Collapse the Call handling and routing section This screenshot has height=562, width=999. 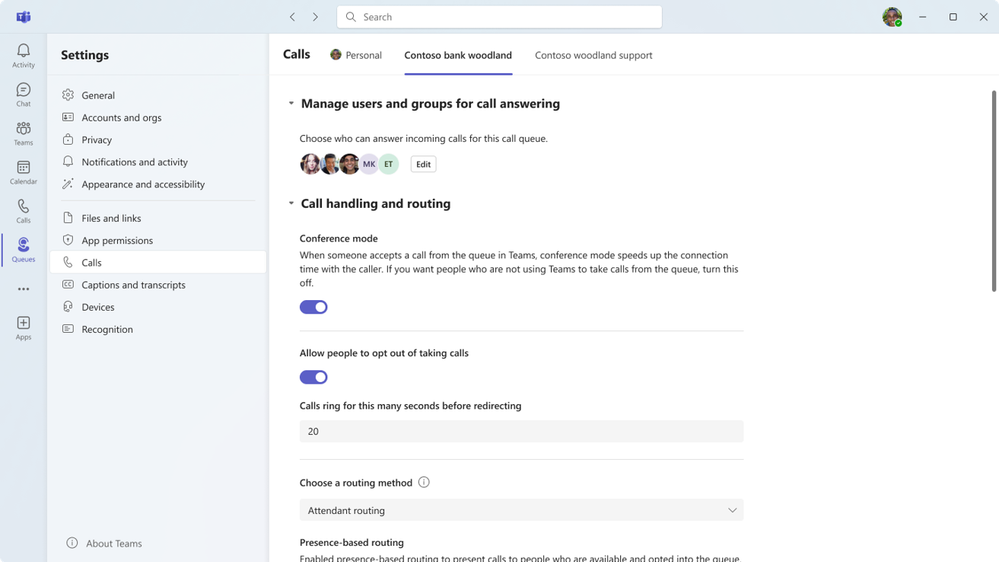click(x=291, y=204)
